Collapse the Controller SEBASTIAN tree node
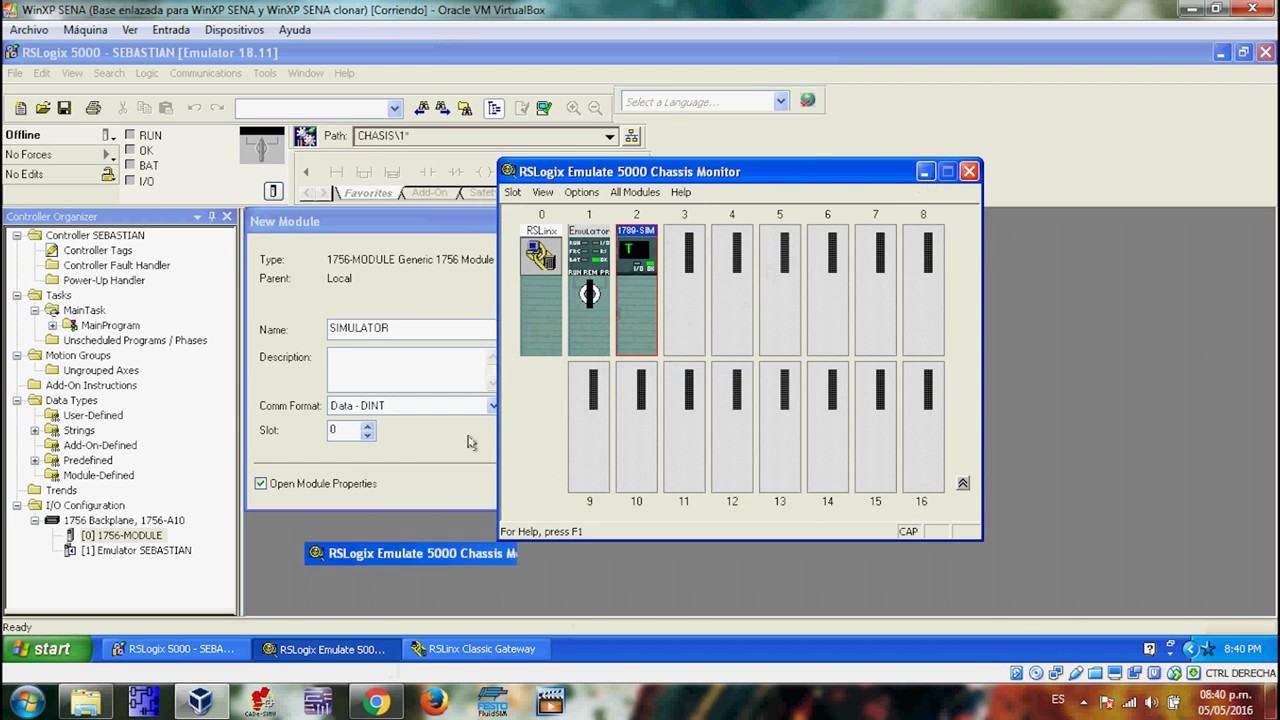1280x720 pixels. pyautogui.click(x=17, y=236)
